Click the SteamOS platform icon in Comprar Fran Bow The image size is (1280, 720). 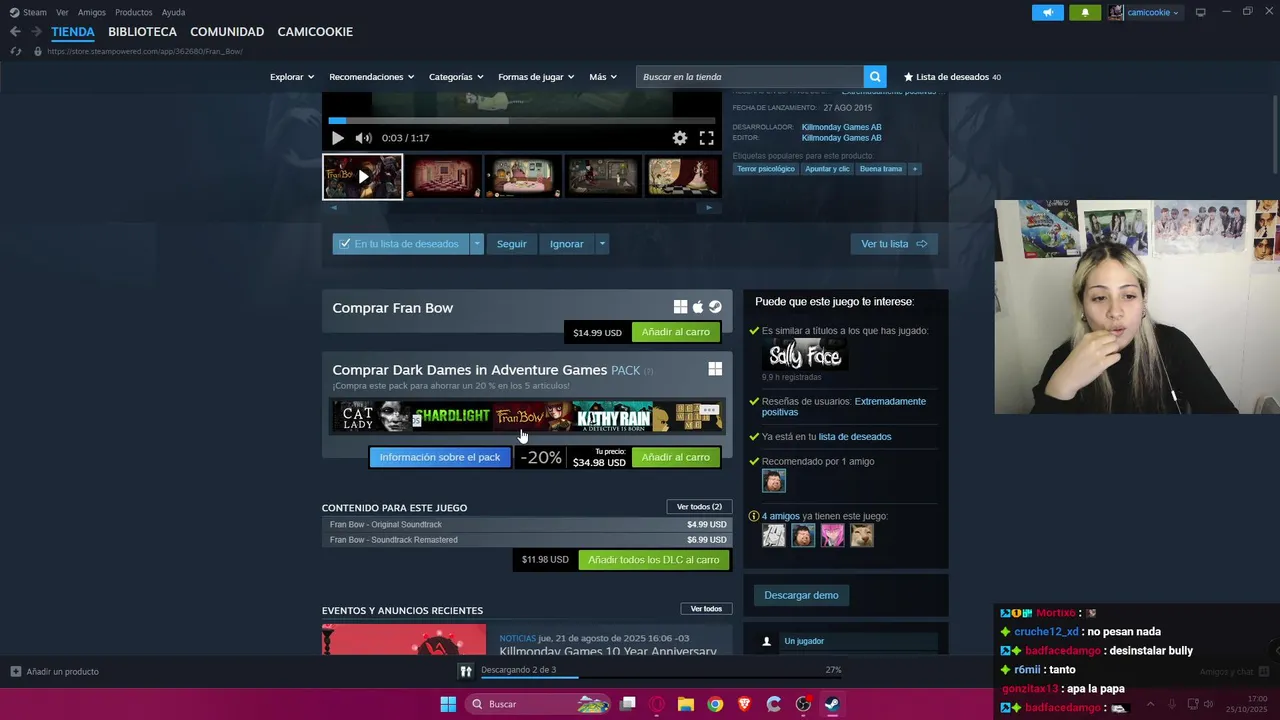pos(715,307)
